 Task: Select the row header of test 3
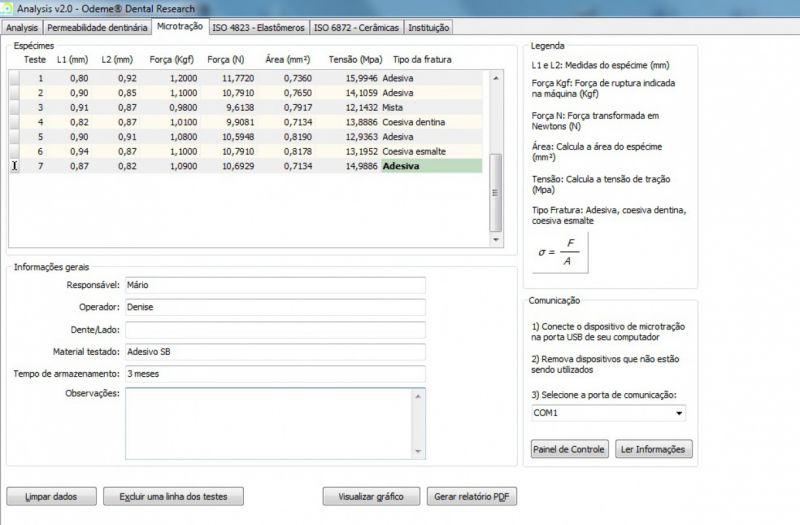[14, 107]
